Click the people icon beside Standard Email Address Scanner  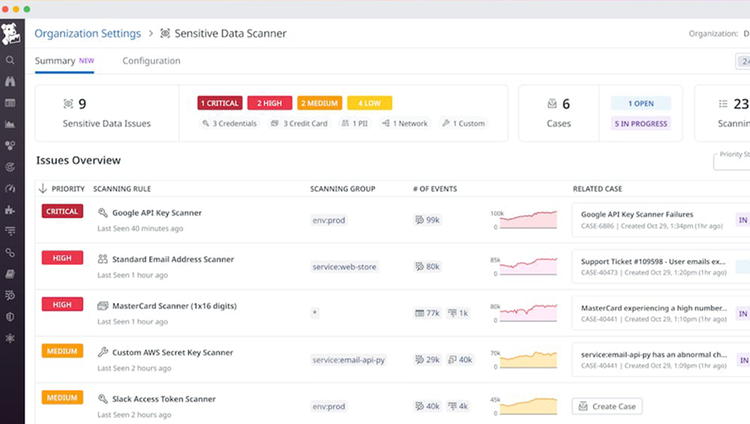(x=102, y=259)
